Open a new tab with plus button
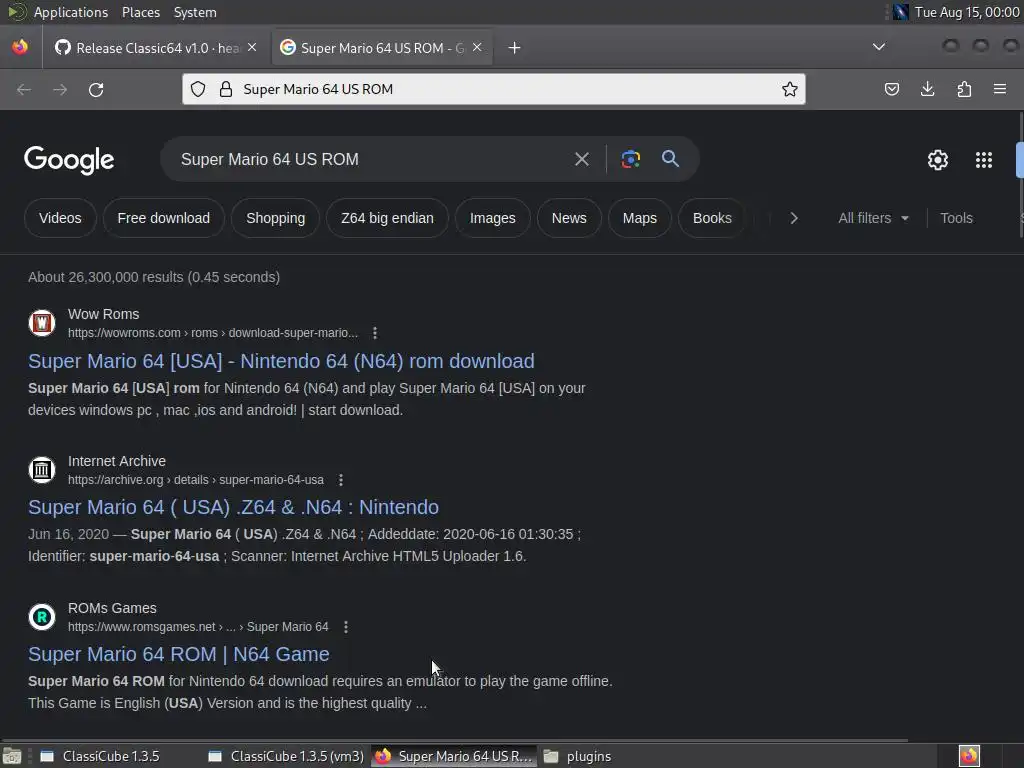The width and height of the screenshot is (1024, 768). click(515, 48)
